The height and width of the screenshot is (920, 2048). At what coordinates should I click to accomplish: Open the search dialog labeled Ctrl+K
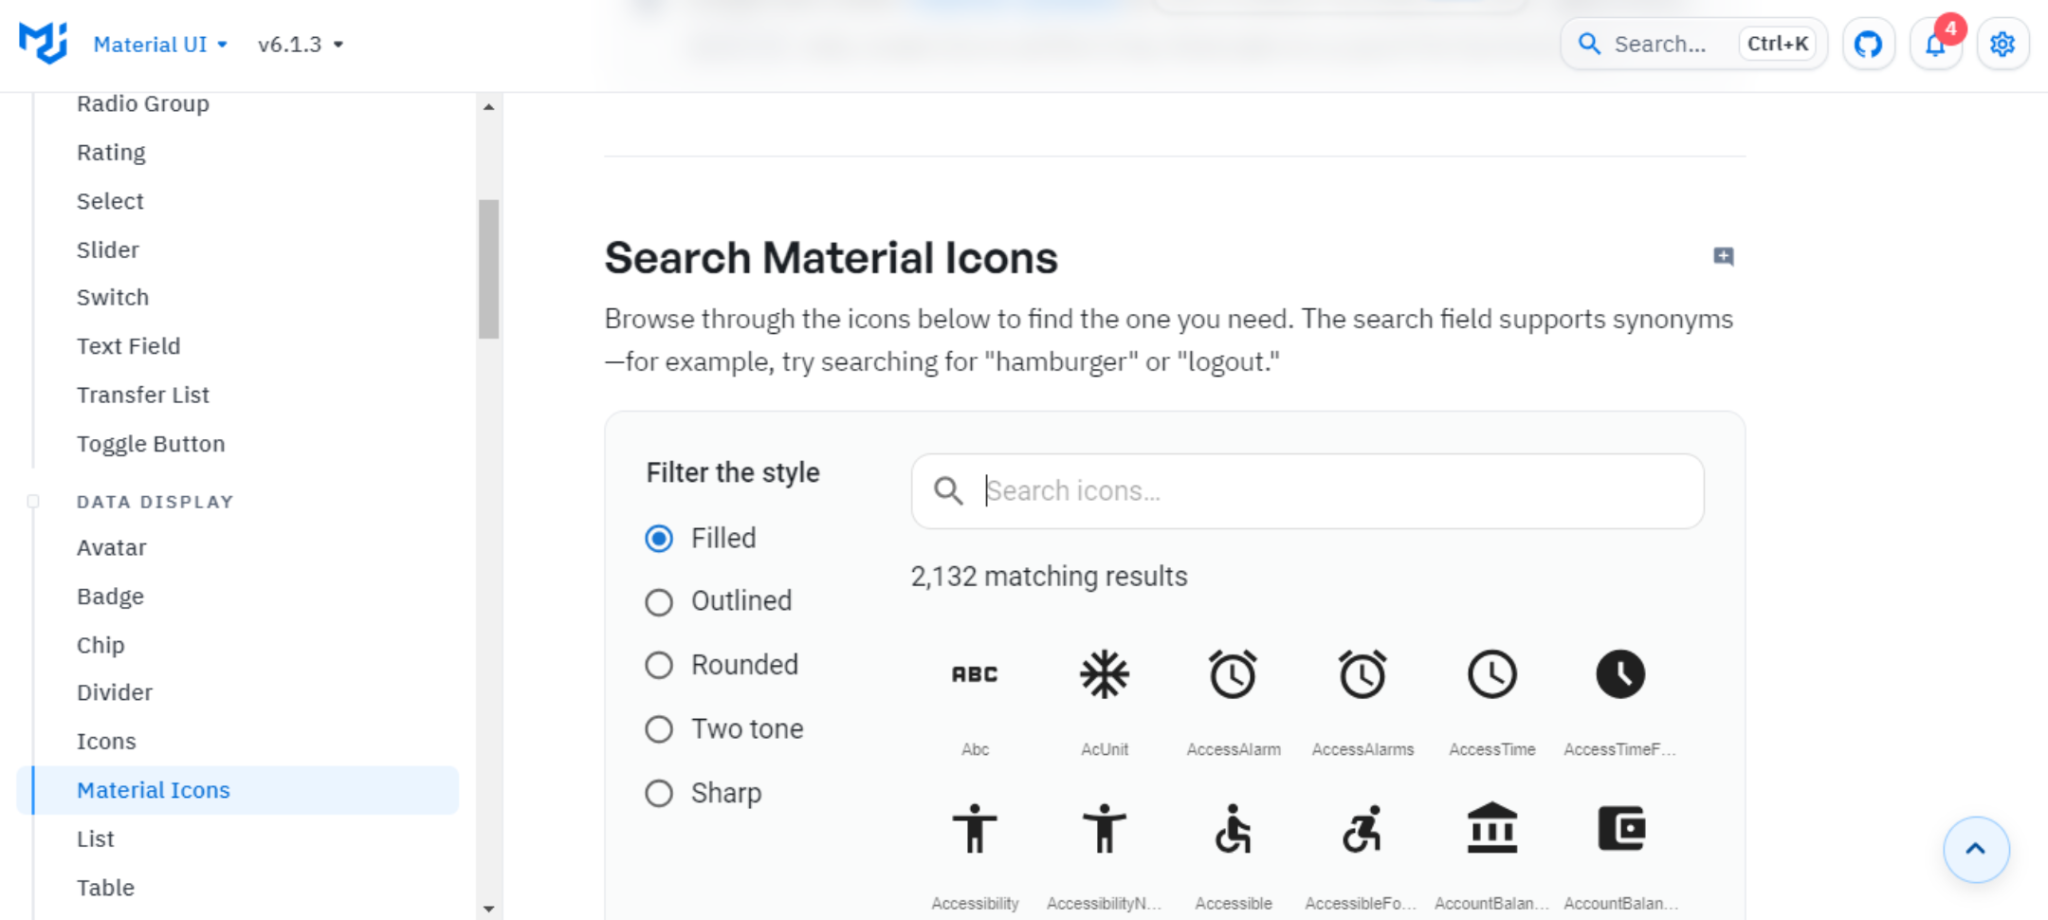coord(1694,44)
